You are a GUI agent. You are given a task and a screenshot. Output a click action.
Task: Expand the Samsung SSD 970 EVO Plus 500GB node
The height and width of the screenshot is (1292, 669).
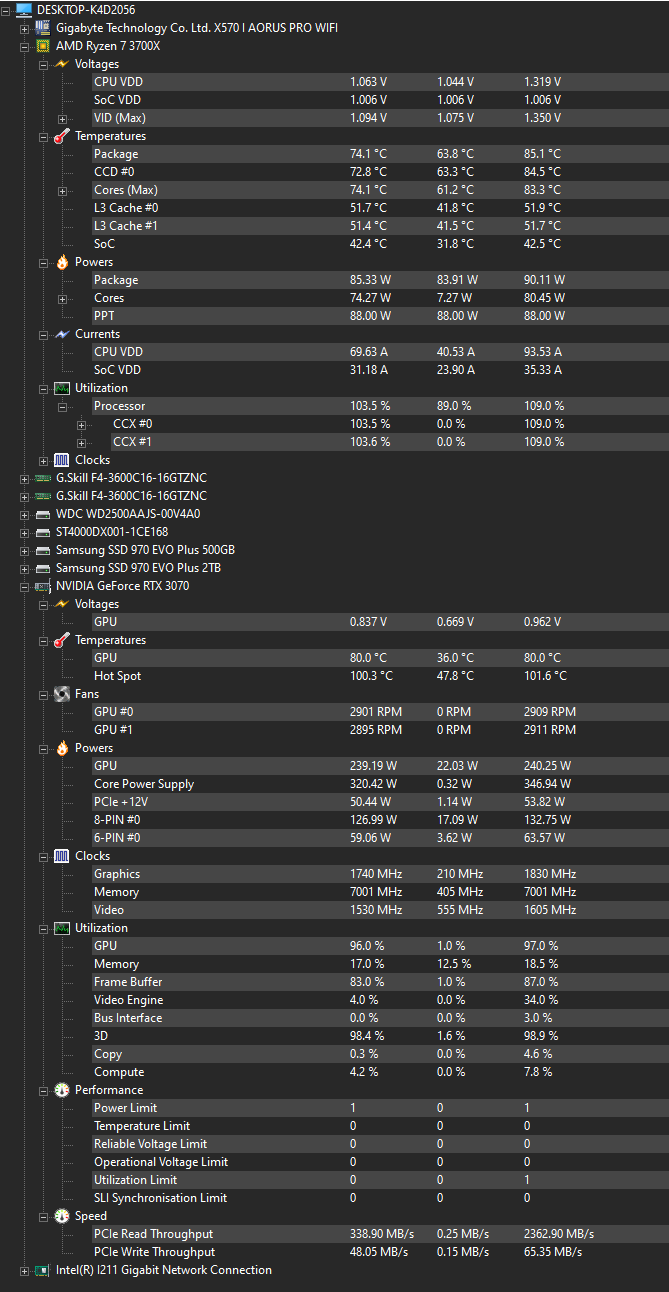tap(25, 550)
